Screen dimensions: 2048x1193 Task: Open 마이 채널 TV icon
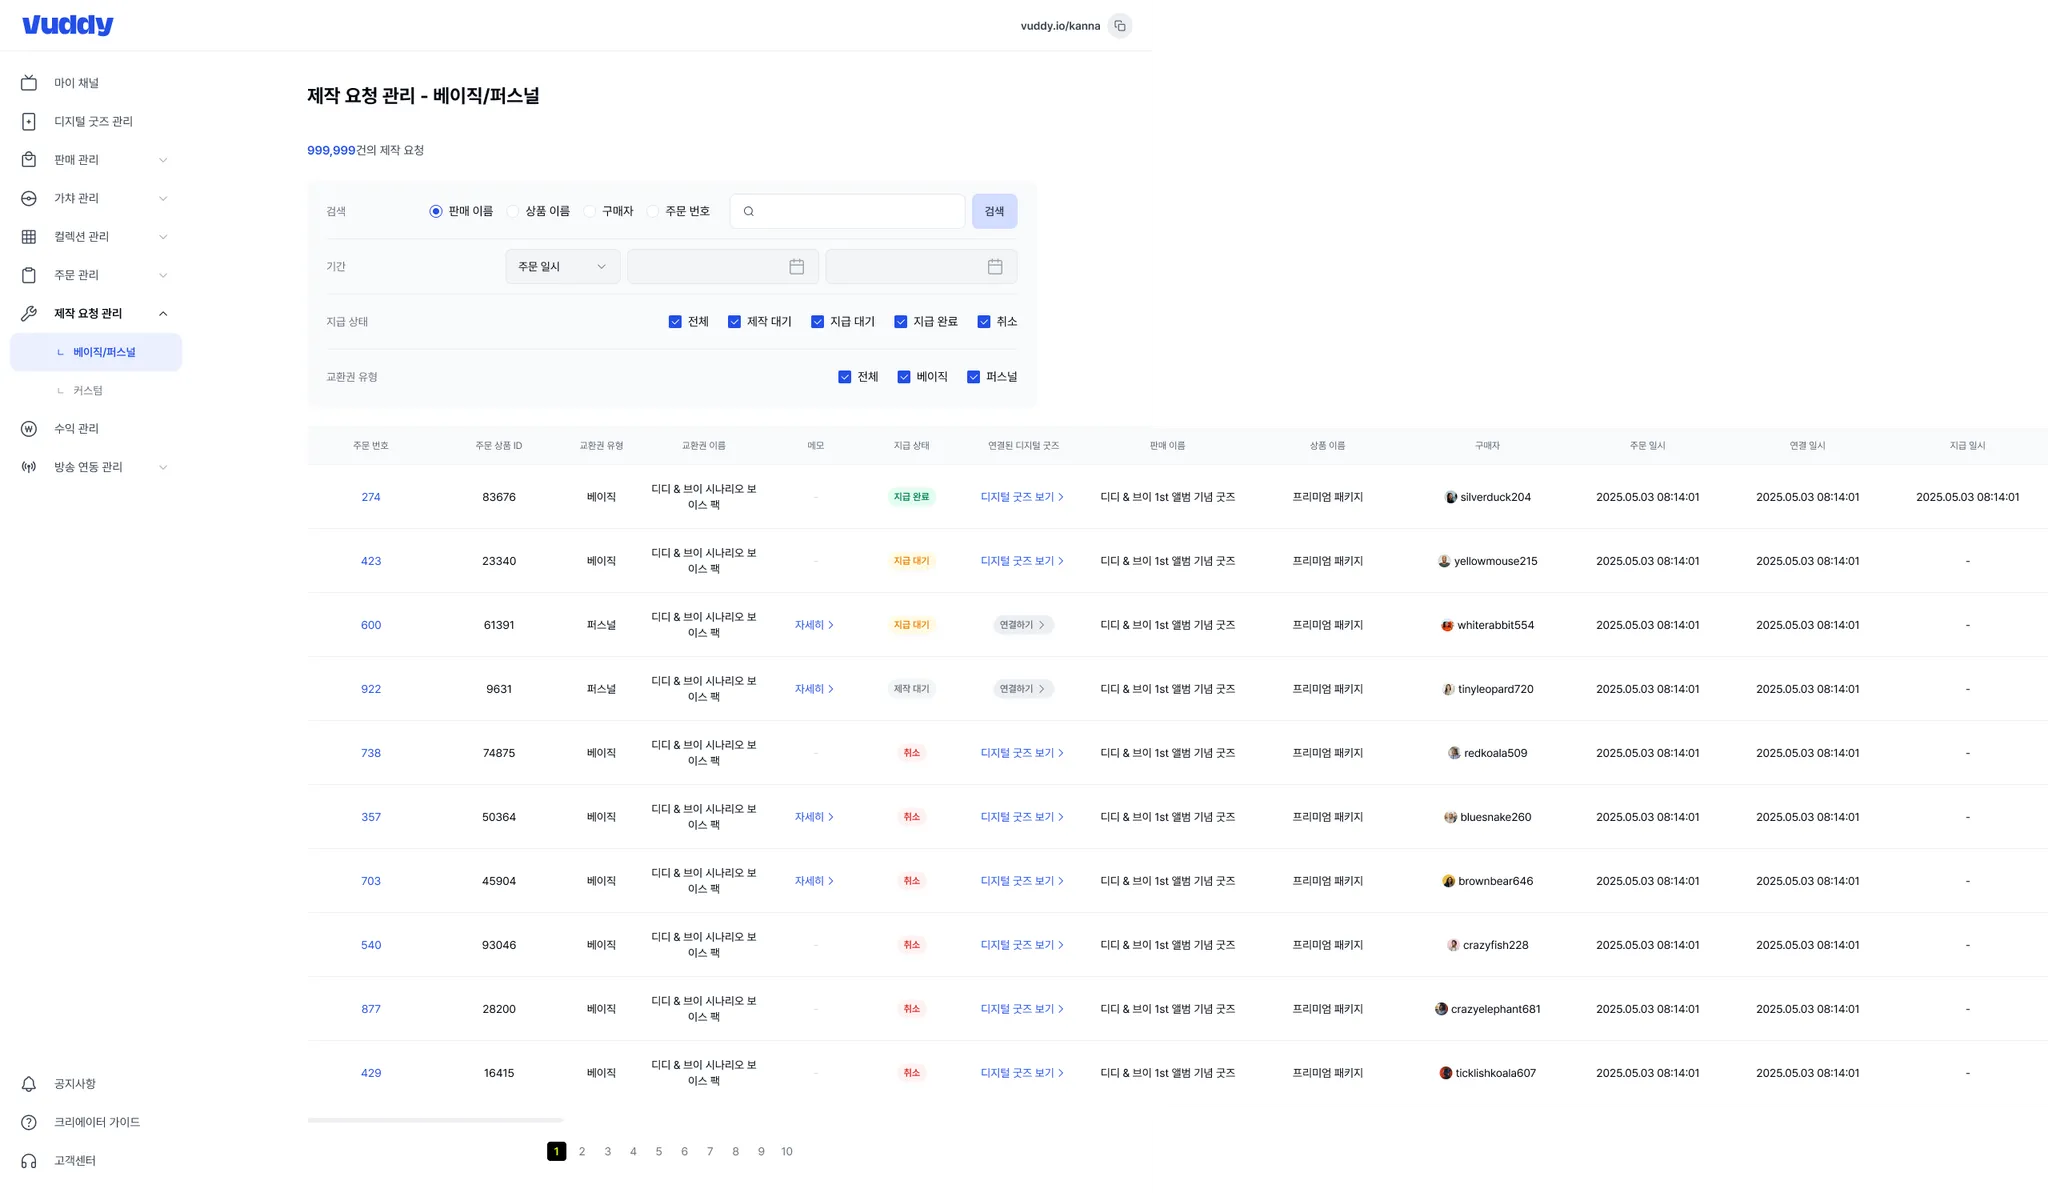[x=29, y=83]
